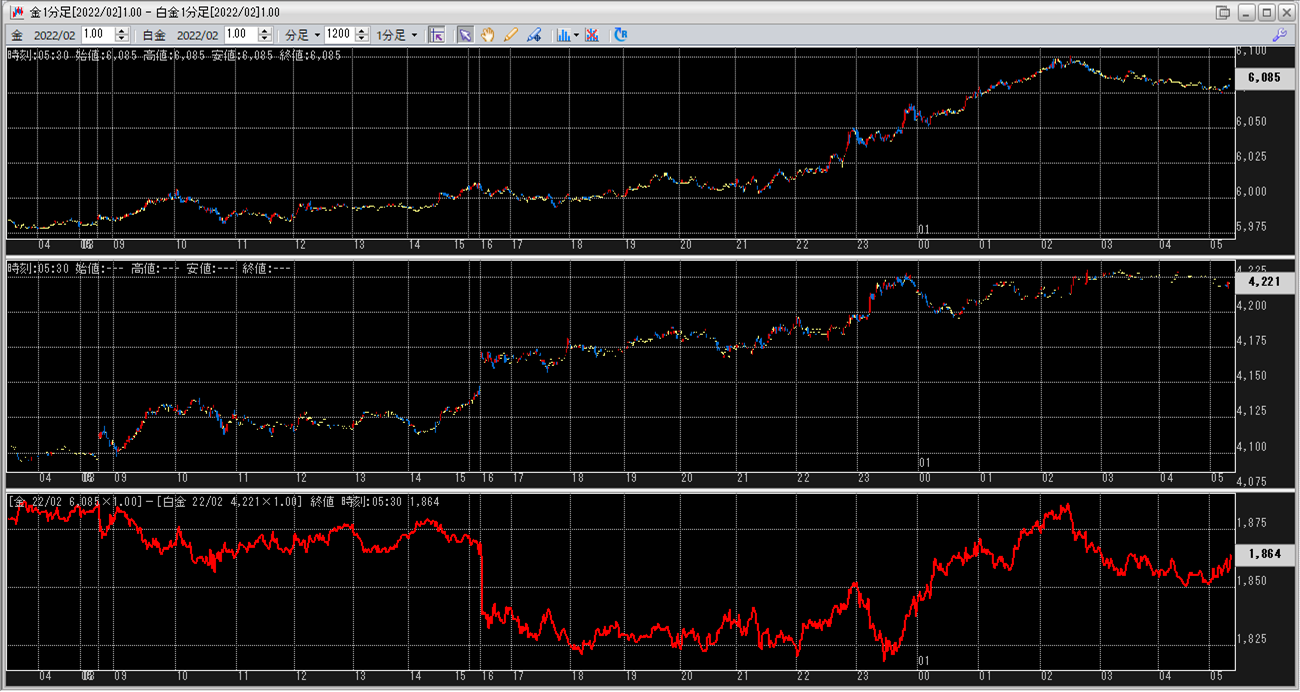Image resolution: width=1300 pixels, height=692 pixels.
Task: Open the bar chart indicator icon
Action: [x=563, y=35]
